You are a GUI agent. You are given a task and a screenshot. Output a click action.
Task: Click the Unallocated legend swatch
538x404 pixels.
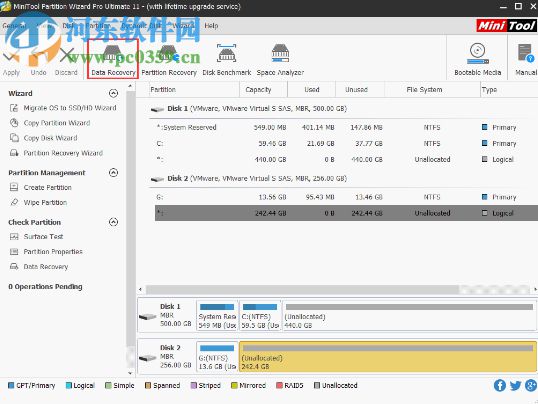(x=317, y=385)
